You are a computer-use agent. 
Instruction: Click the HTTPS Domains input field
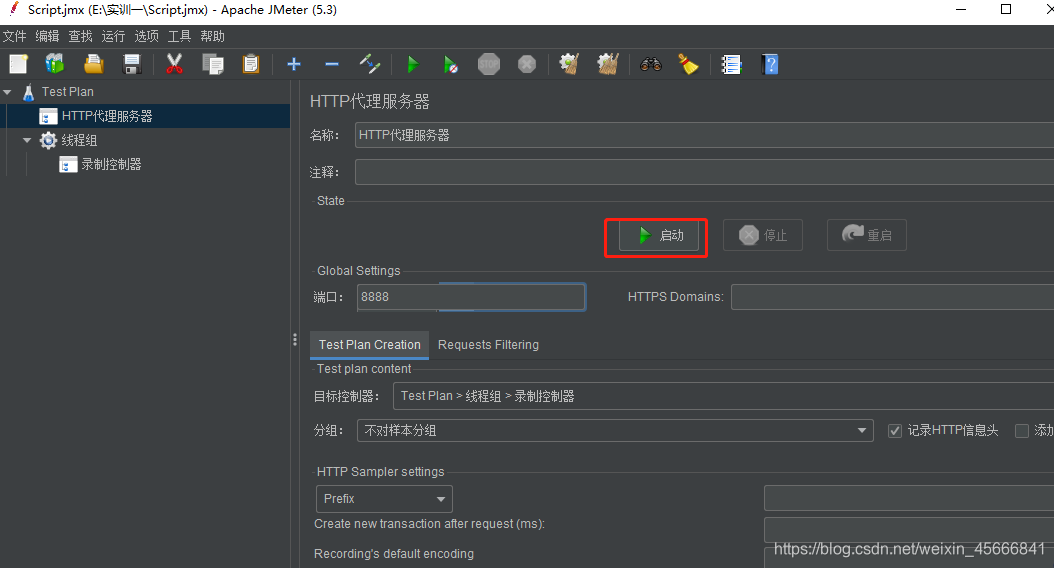[x=893, y=296]
